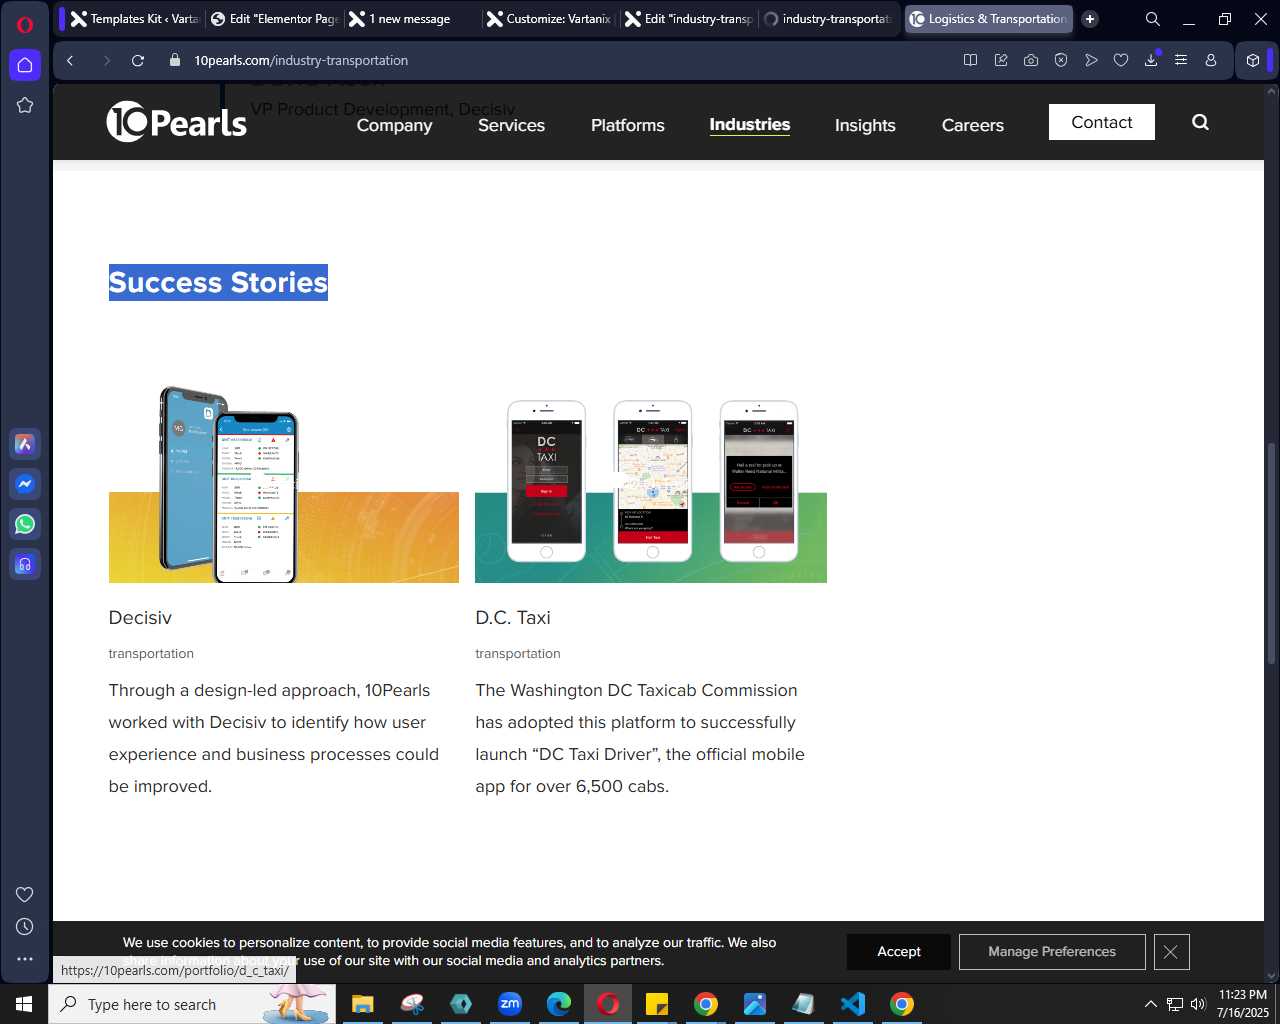The width and height of the screenshot is (1280, 1024).
Task: Click the Decisiv phone mockup thumbnail
Action: 284,484
